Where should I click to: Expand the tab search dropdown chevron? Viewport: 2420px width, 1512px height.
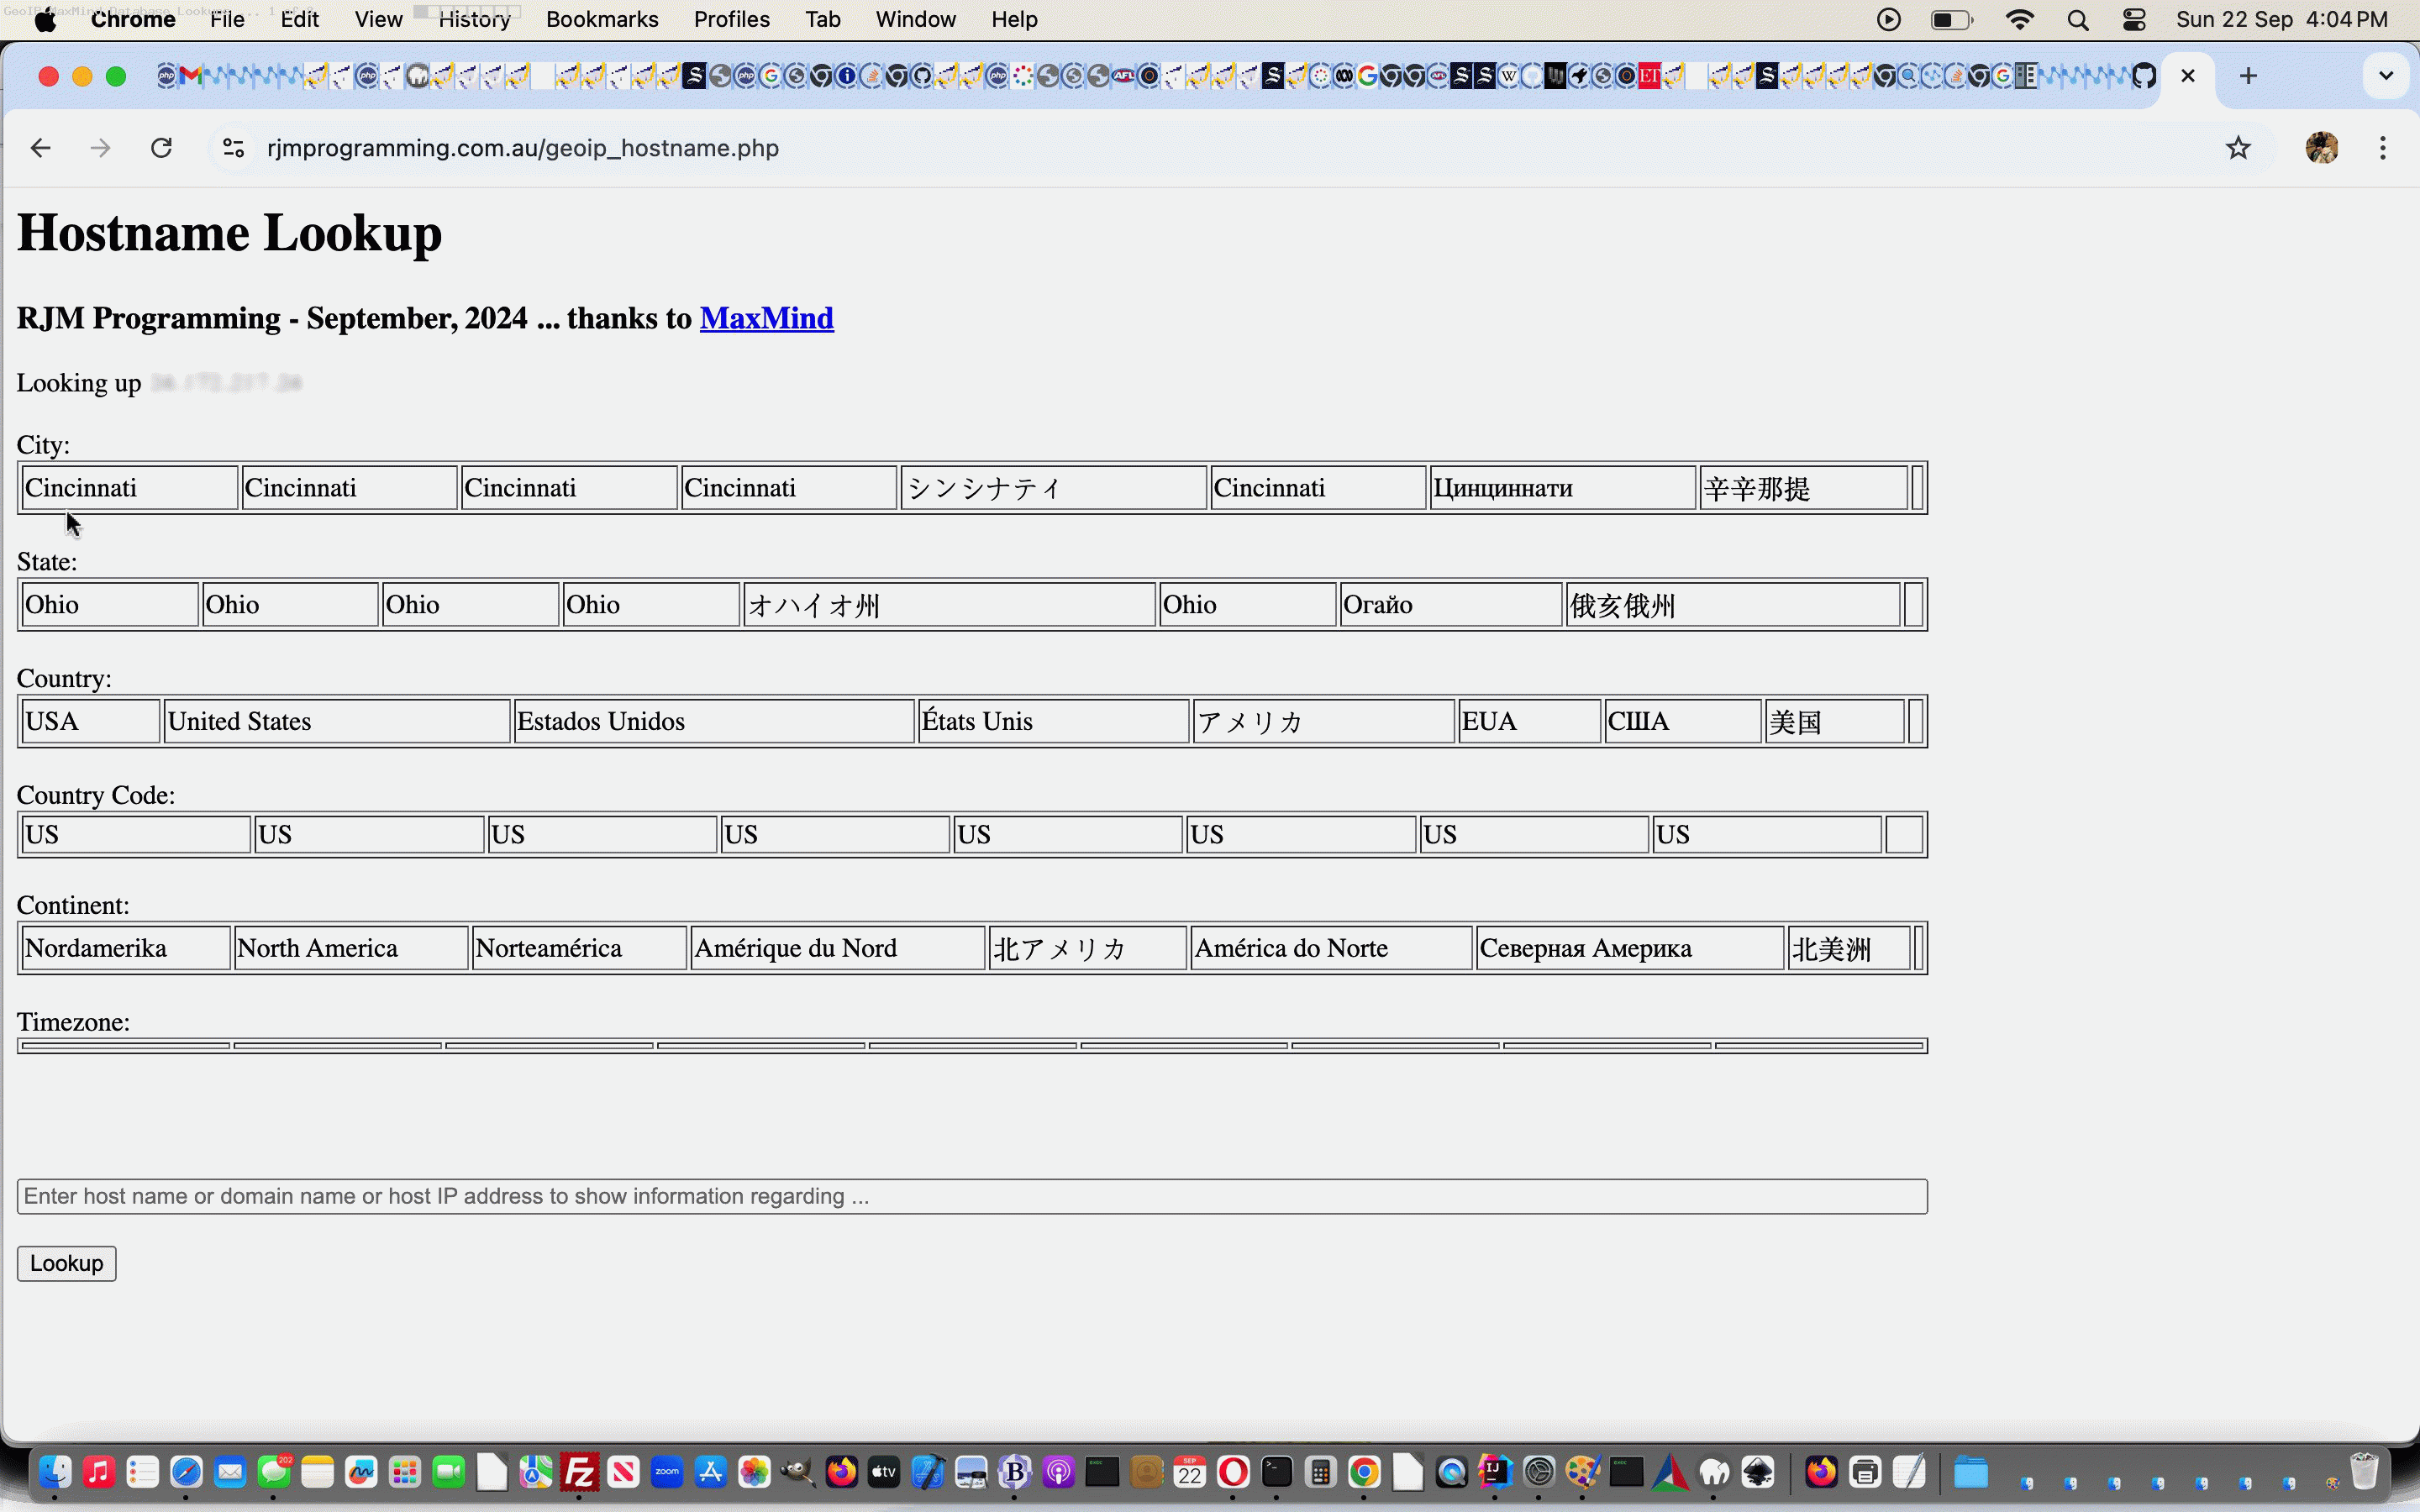point(2386,76)
